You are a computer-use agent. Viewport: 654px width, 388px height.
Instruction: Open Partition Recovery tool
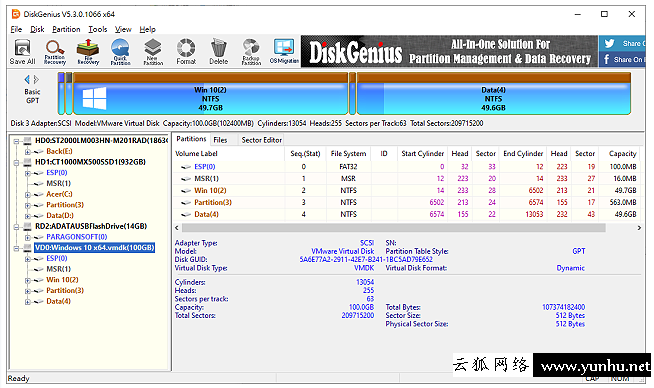pos(55,52)
